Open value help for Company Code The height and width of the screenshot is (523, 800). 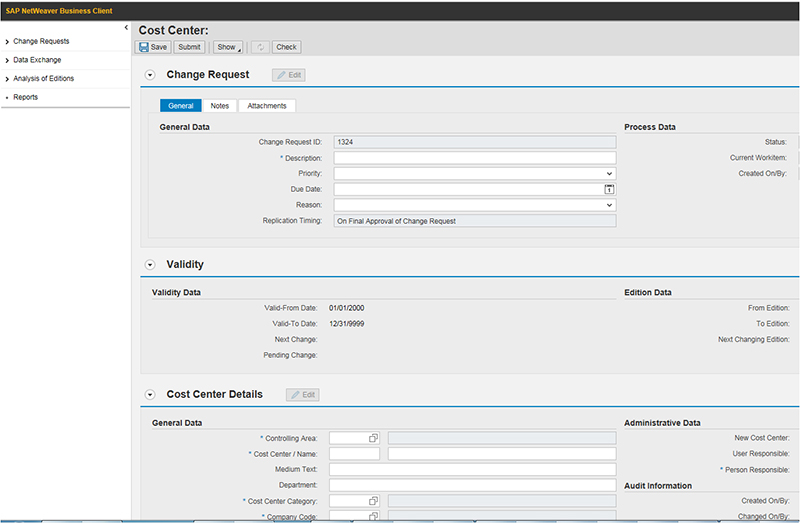pos(372,516)
